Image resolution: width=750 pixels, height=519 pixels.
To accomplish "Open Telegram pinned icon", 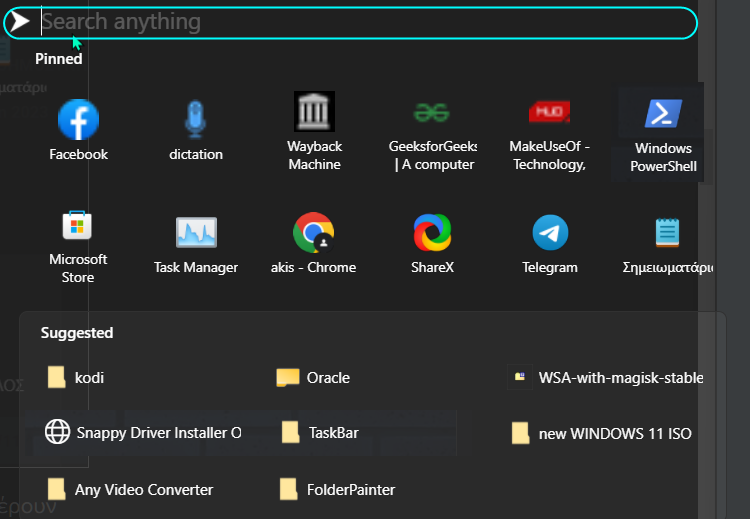I will [550, 232].
